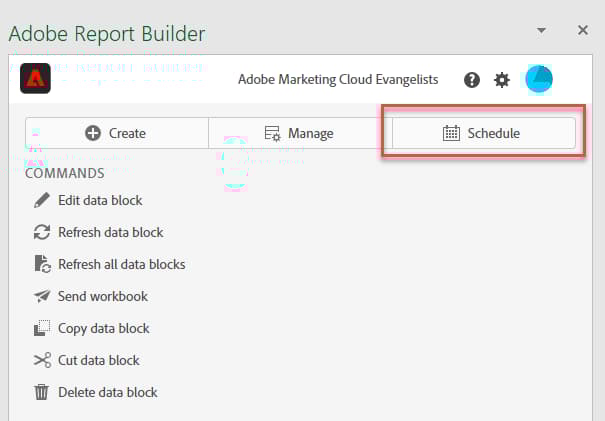Select the Send workbook command
Viewport: 605px width, 421px height.
[x=102, y=296]
